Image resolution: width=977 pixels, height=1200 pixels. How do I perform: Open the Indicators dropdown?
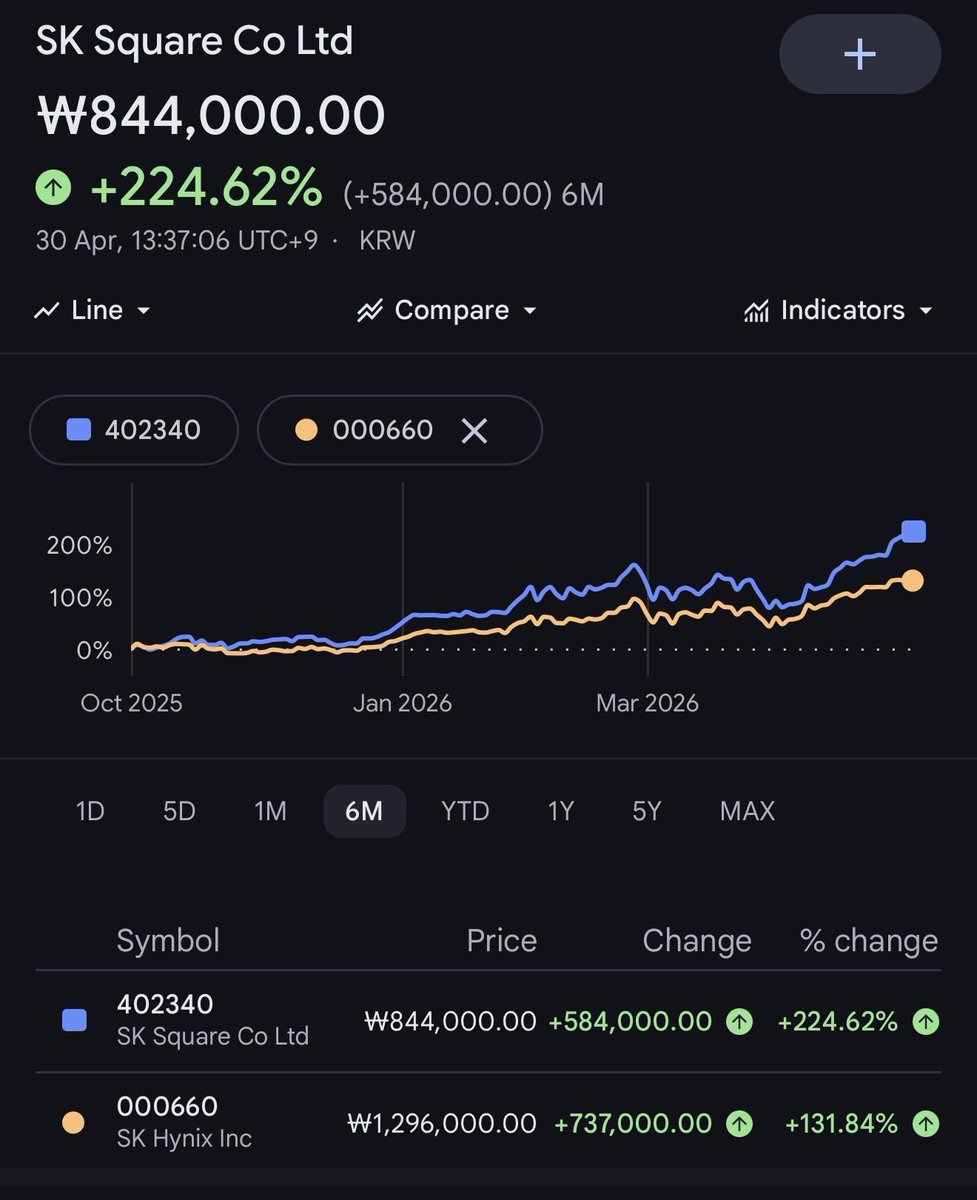point(838,310)
